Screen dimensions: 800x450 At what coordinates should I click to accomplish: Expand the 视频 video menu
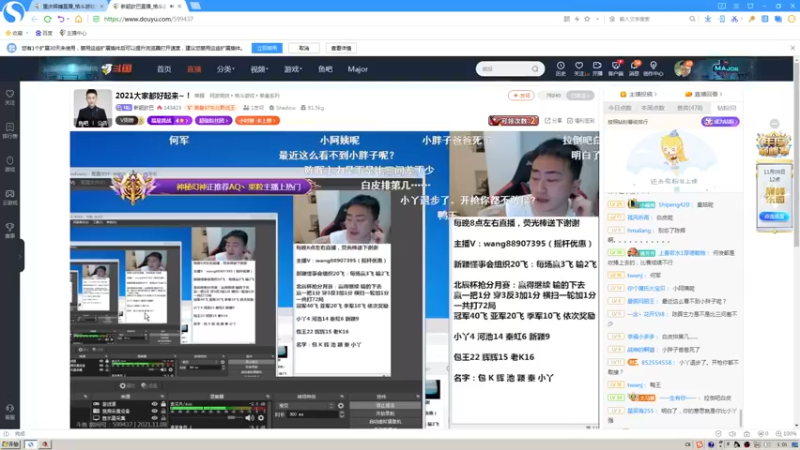pyautogui.click(x=259, y=69)
